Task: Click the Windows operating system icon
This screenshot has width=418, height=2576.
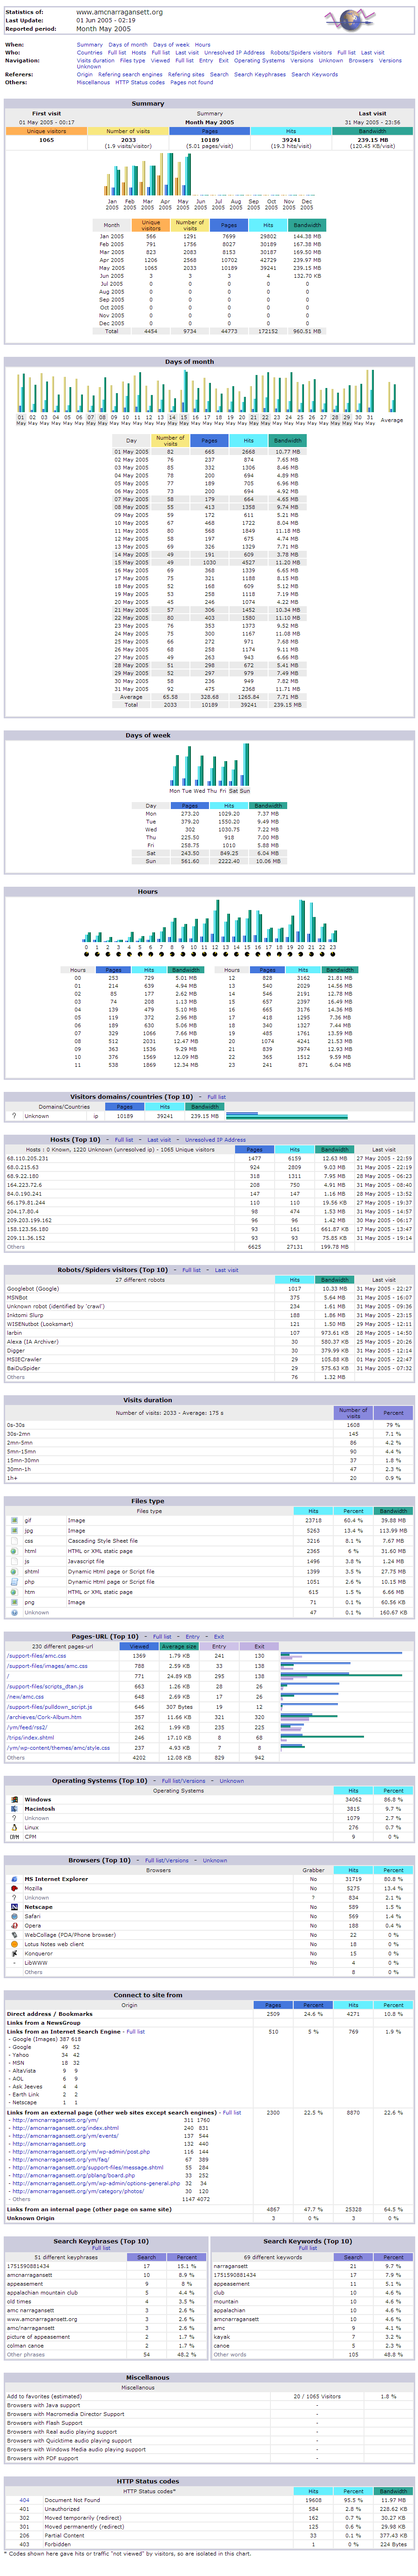Action: click(14, 1799)
